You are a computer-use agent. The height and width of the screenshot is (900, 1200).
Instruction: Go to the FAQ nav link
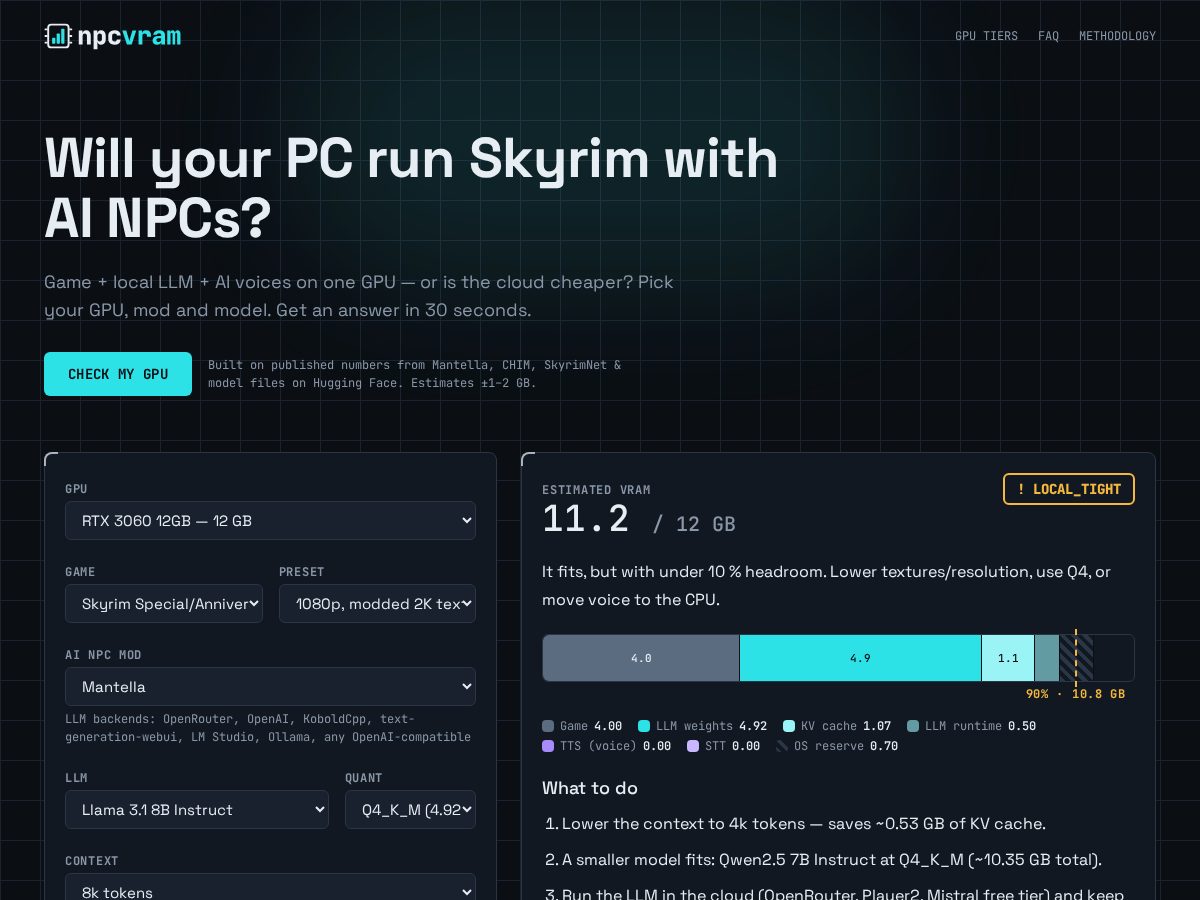tap(1048, 36)
